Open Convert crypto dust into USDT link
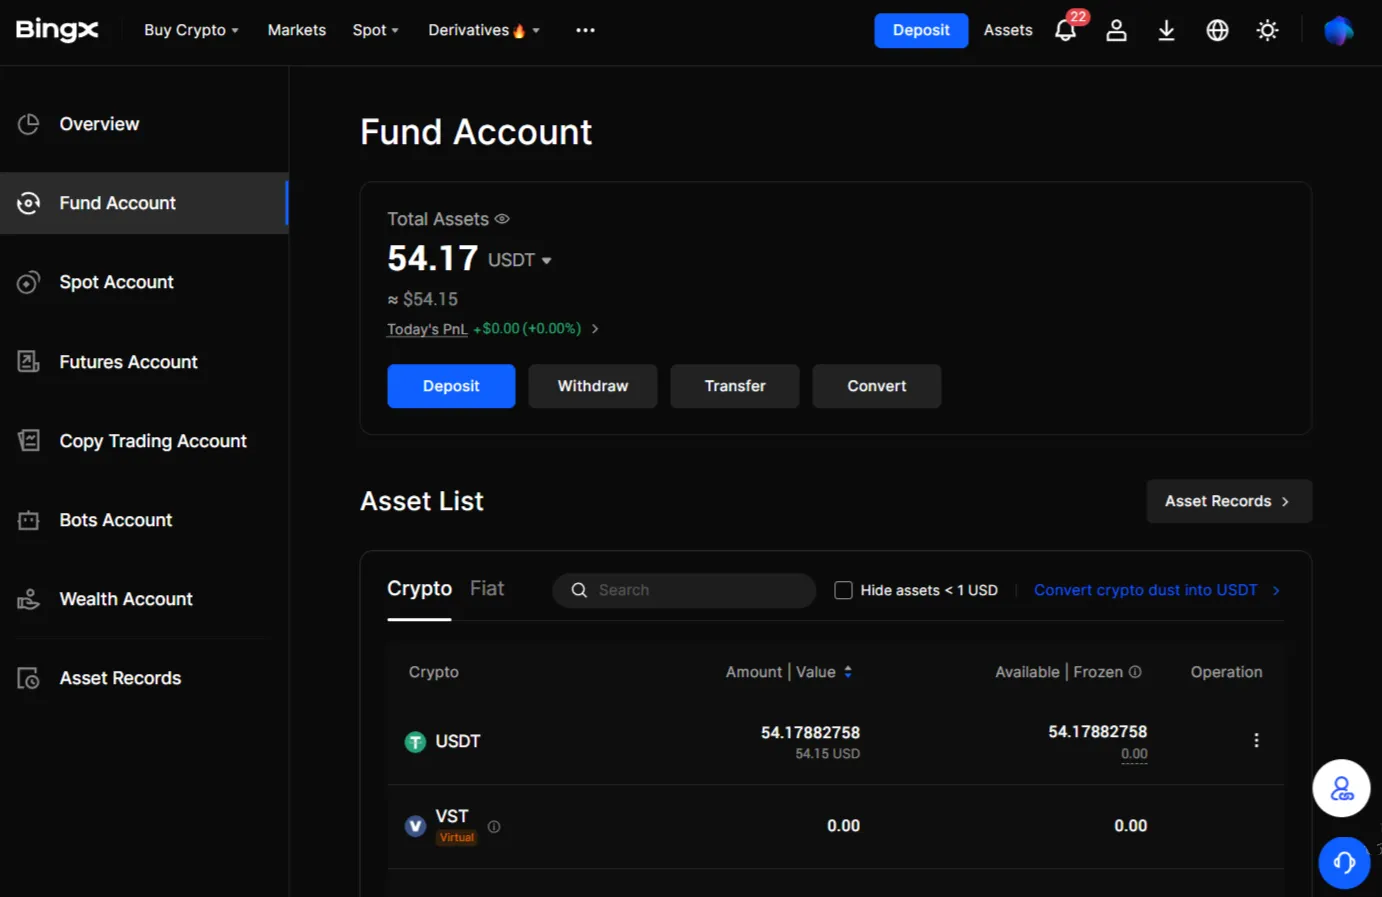Screen dimensions: 1382x897 point(1145,590)
